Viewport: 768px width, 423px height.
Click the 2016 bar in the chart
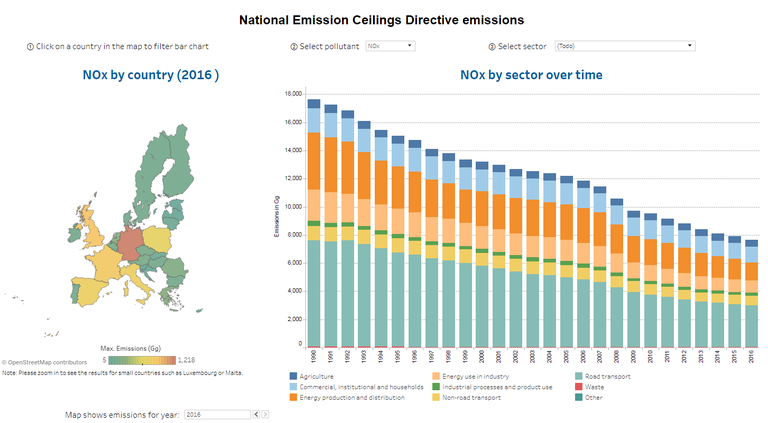coord(751,294)
